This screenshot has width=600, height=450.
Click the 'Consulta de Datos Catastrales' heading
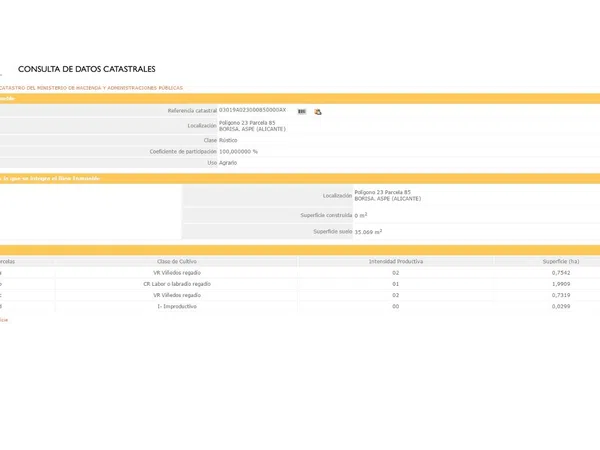pos(87,69)
